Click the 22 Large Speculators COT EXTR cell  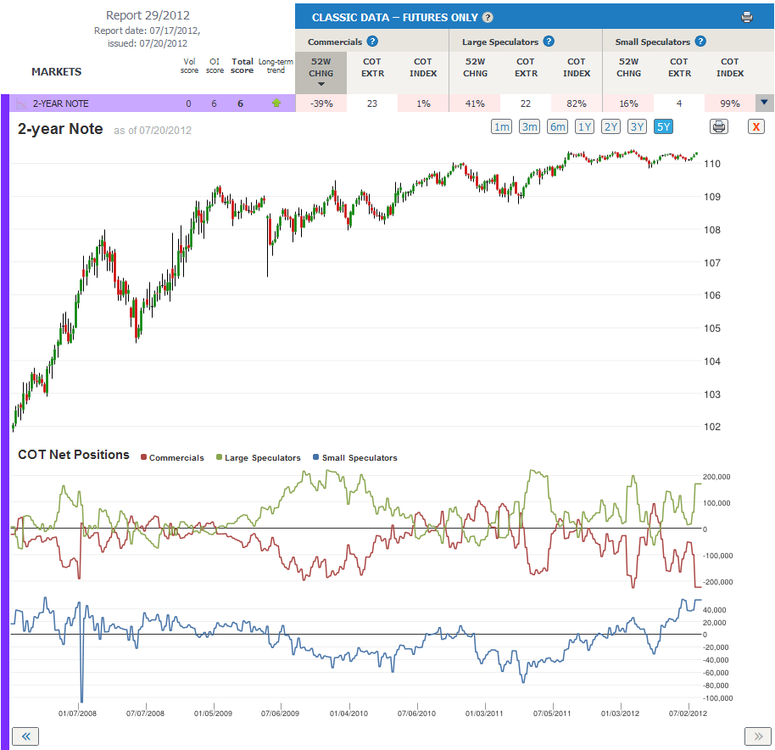525,103
